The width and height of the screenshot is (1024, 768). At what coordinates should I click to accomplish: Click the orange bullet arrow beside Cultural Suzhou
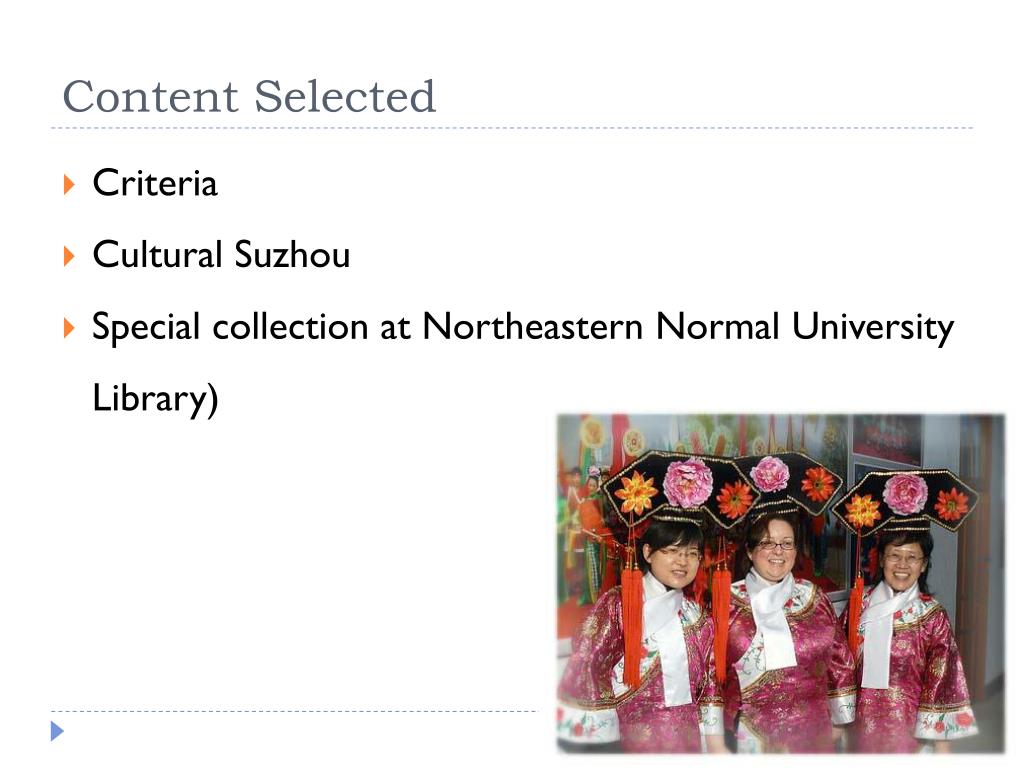69,256
